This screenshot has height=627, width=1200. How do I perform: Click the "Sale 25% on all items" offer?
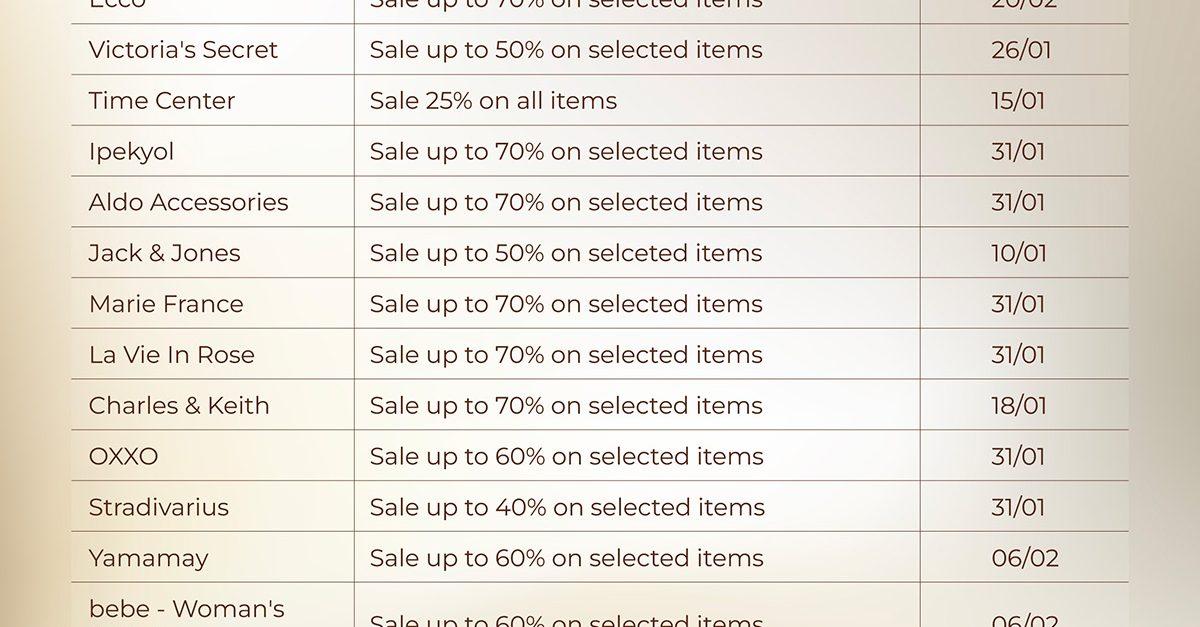point(493,101)
